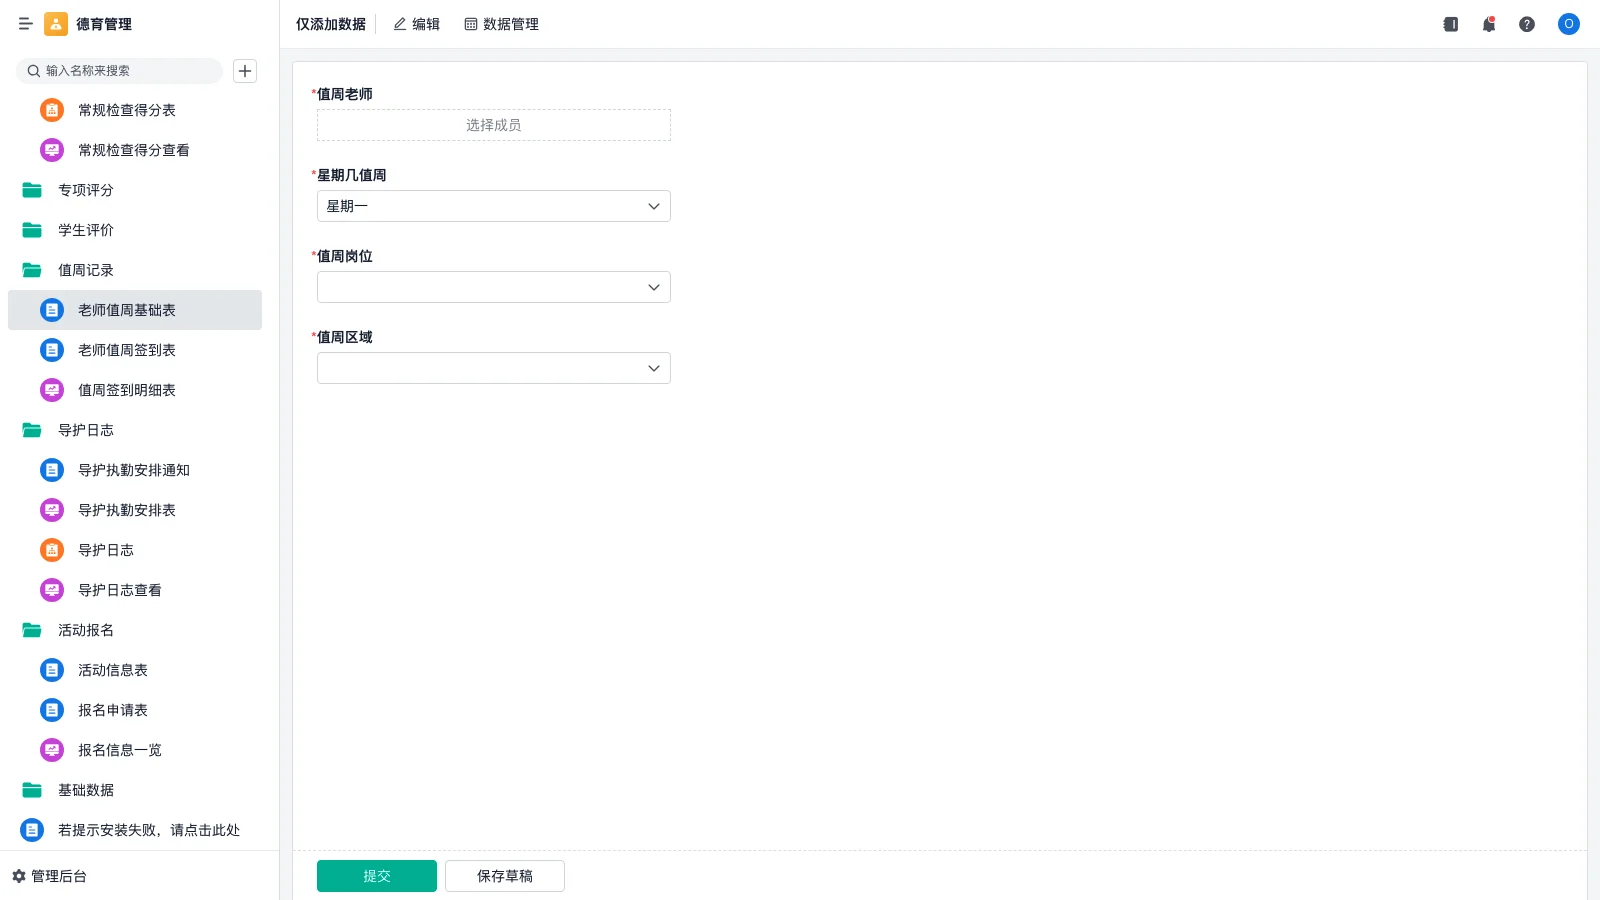Switch to the 编辑 tab
1600x900 pixels.
click(x=417, y=24)
